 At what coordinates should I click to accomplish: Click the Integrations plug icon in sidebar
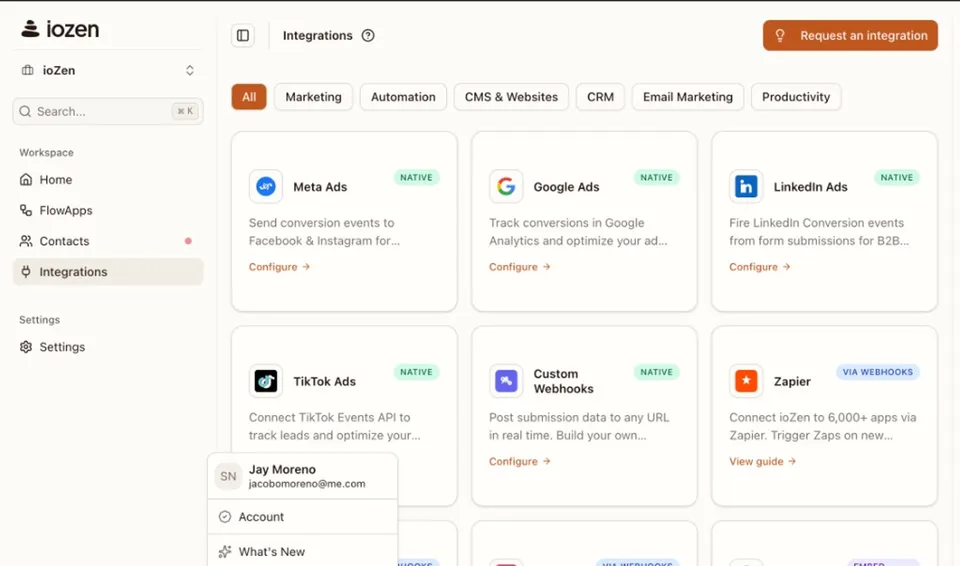[26, 271]
